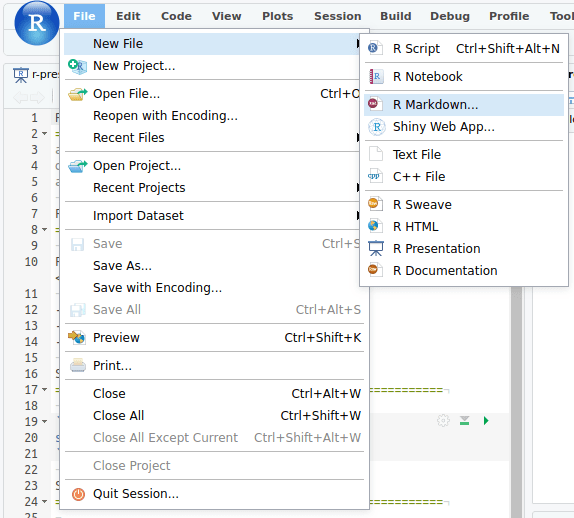Click the New Project icon
Viewport: 574px width, 518px height.
click(77, 66)
